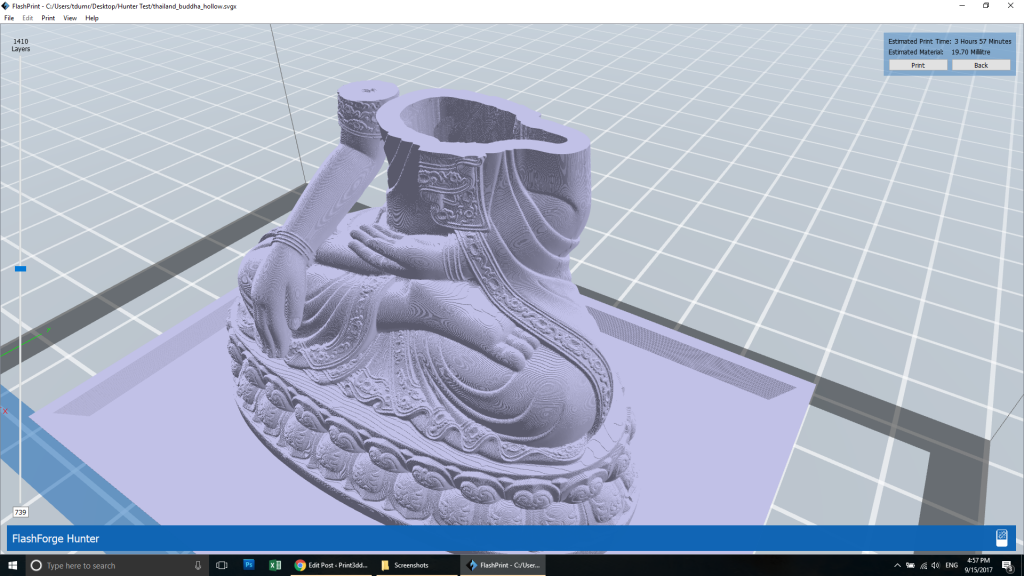
Task: Open the Task View icon
Action: (221, 565)
